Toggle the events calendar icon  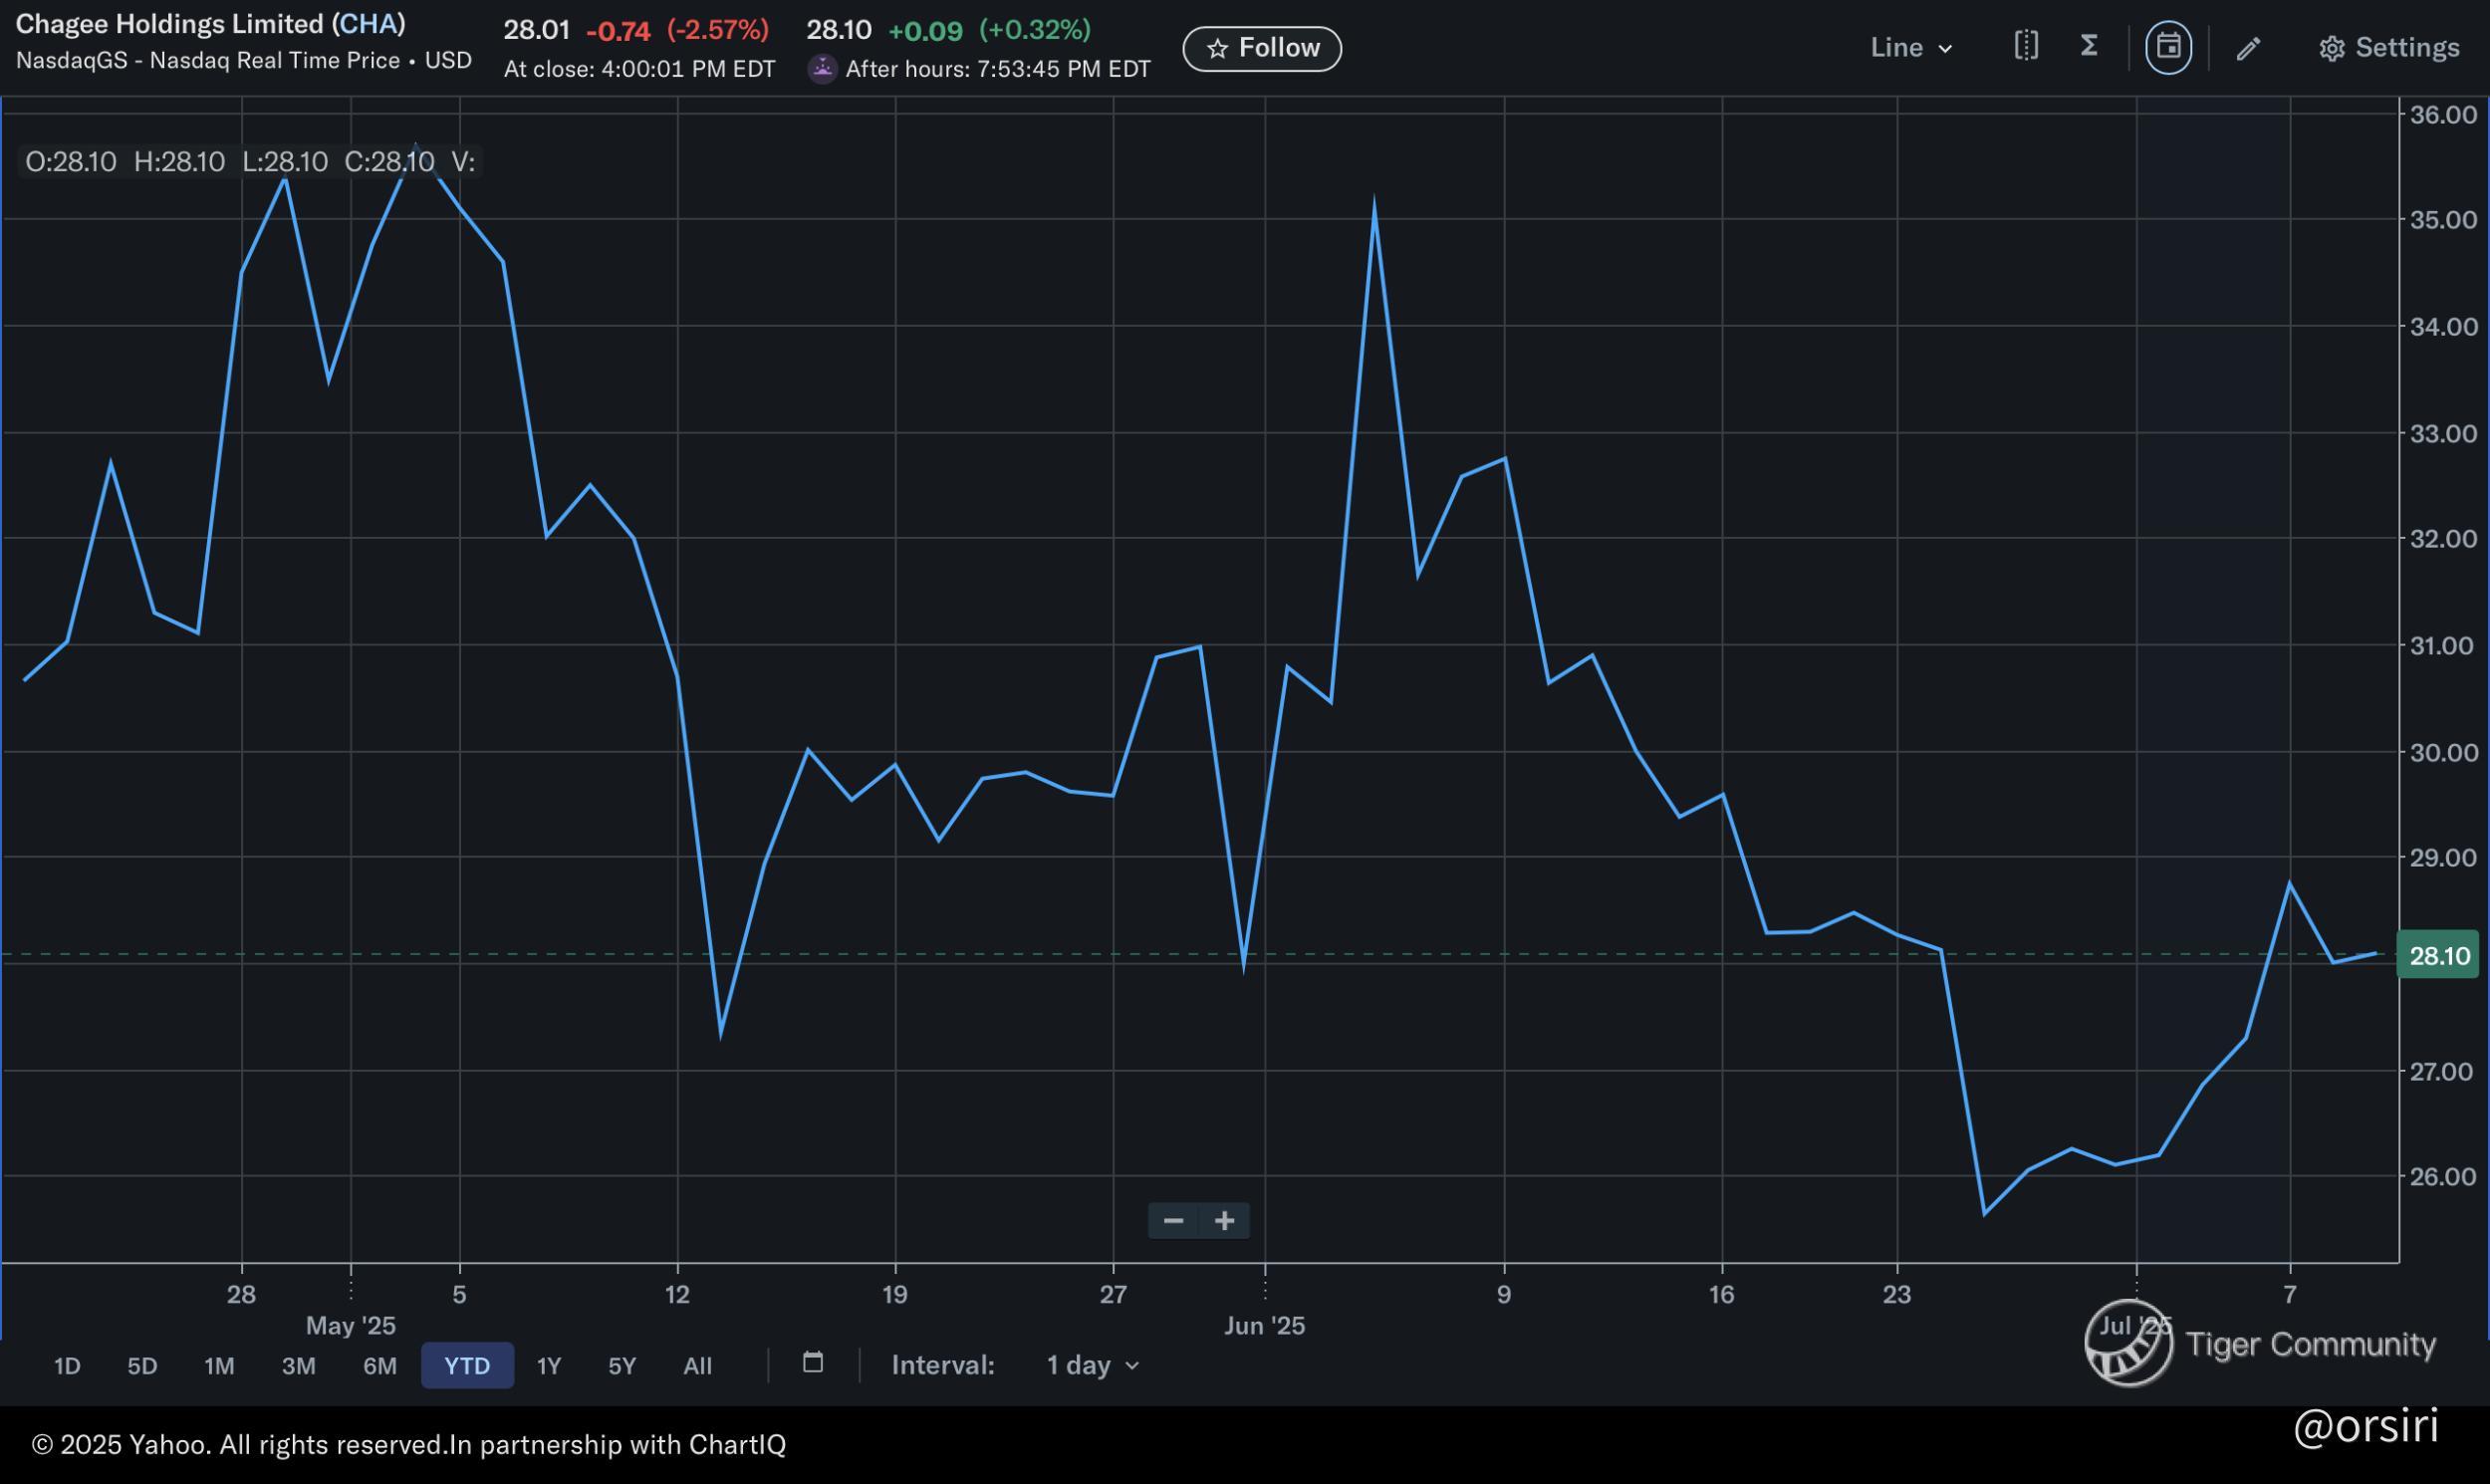click(2168, 47)
